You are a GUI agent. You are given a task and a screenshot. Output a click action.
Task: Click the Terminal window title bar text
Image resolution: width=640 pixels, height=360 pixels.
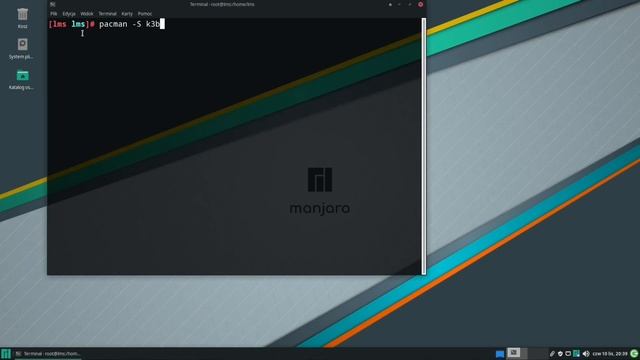[222, 4]
